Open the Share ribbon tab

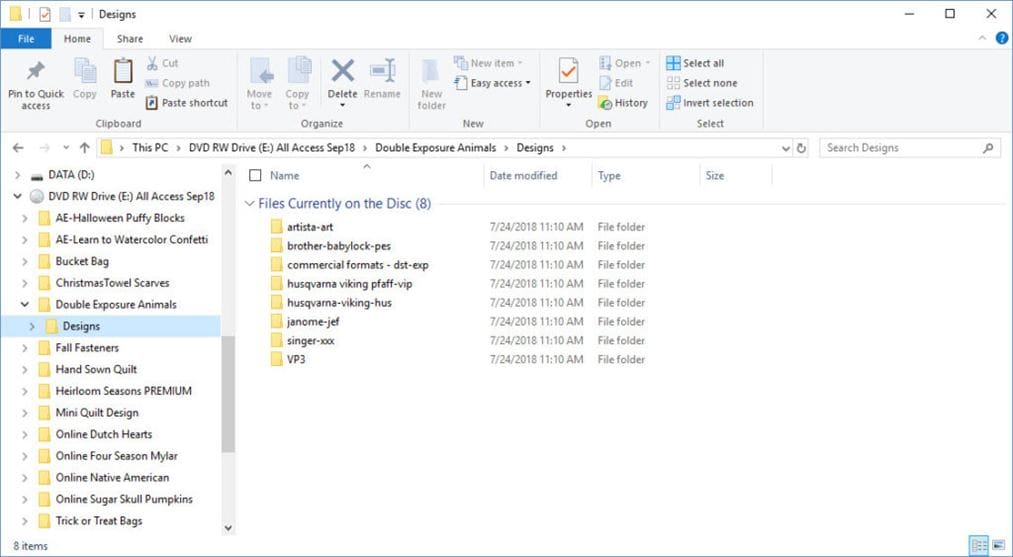point(129,39)
